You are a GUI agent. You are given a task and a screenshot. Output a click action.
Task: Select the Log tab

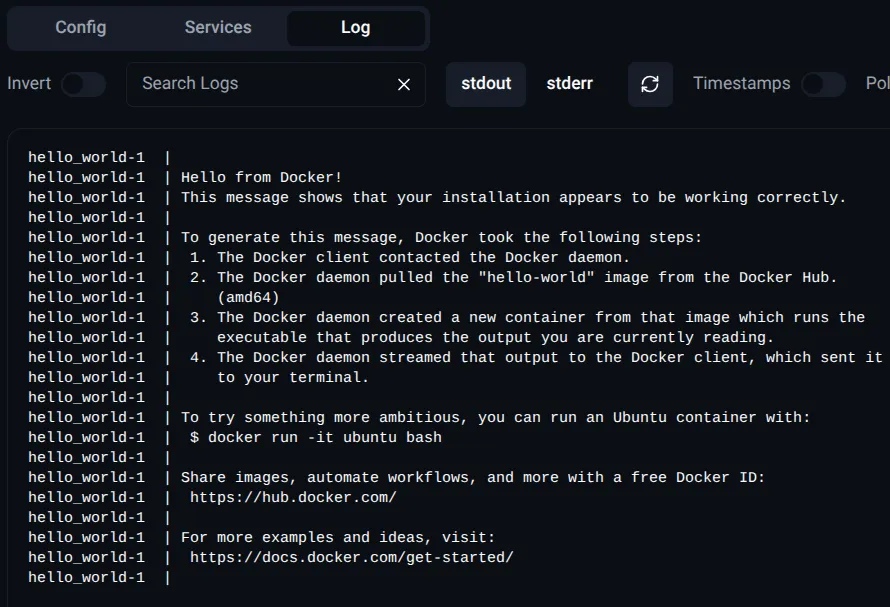(356, 28)
